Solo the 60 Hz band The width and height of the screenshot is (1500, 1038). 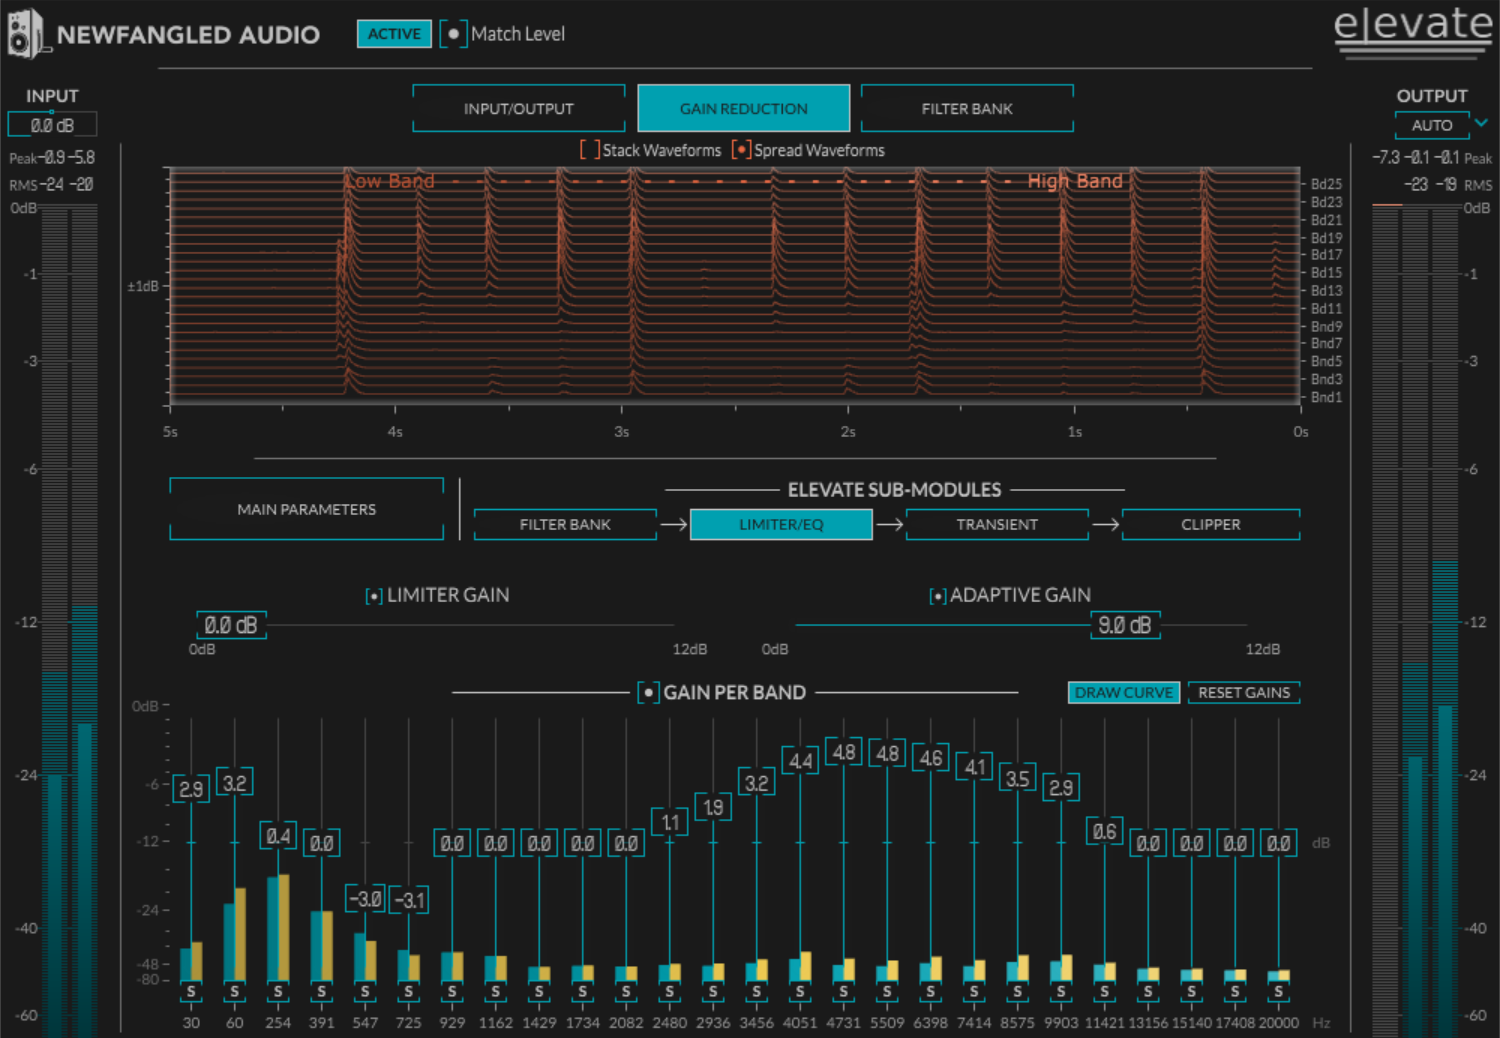coord(234,992)
